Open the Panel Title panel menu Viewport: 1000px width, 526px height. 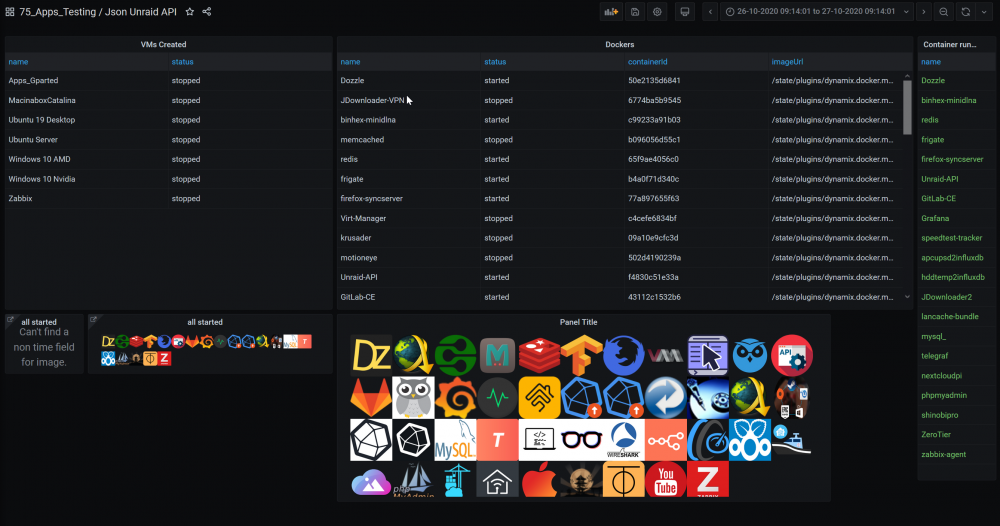[x=578, y=322]
